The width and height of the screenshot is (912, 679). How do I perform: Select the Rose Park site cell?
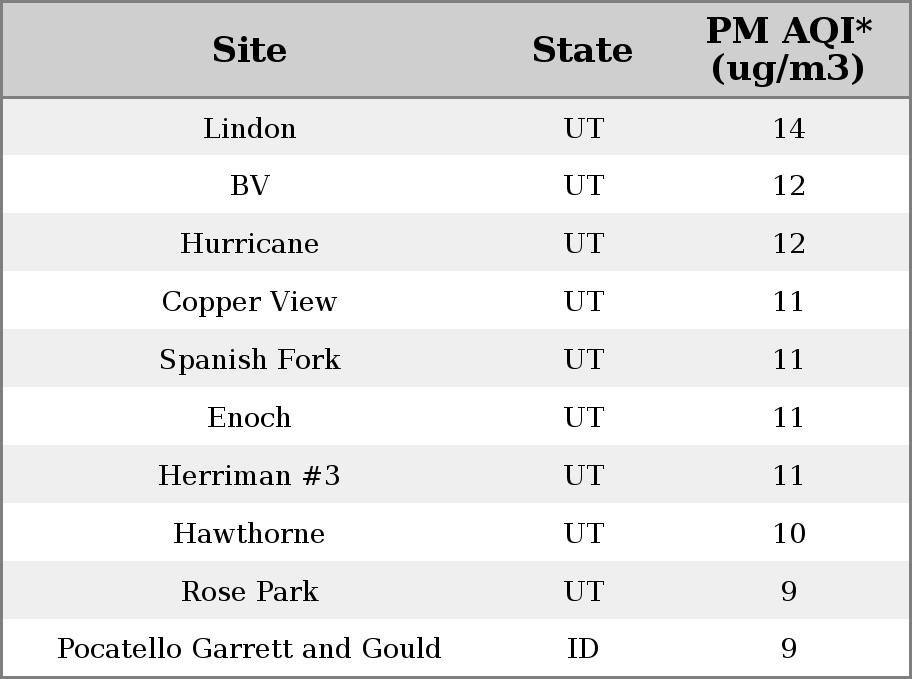(x=250, y=591)
